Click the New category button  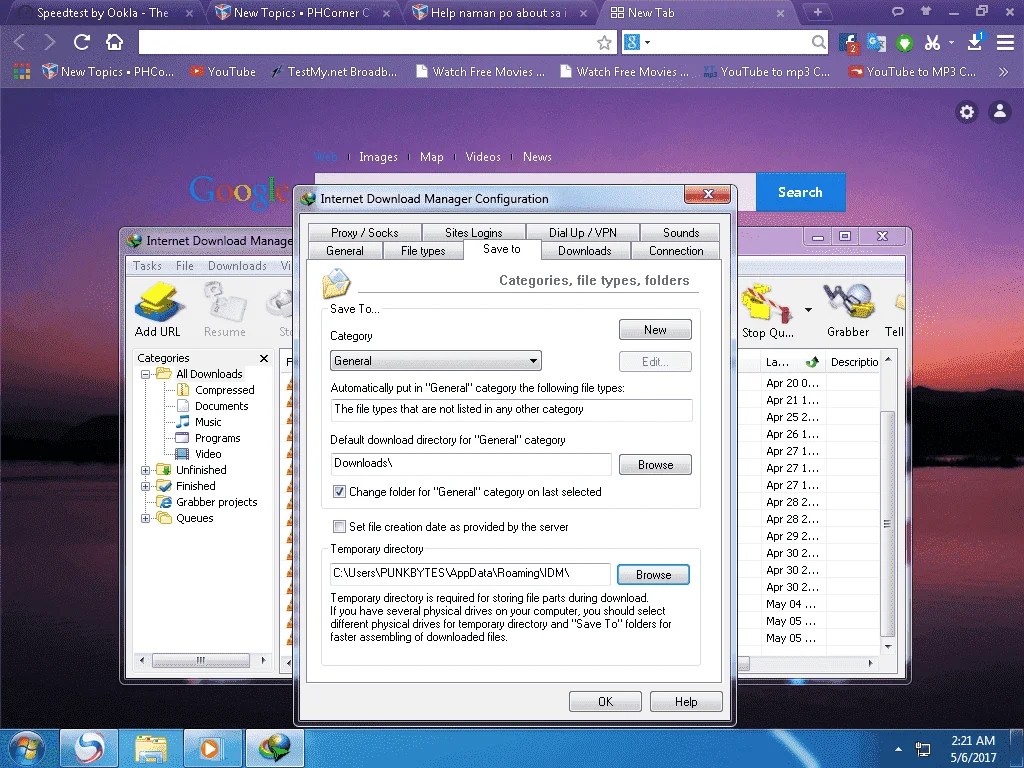(x=655, y=330)
